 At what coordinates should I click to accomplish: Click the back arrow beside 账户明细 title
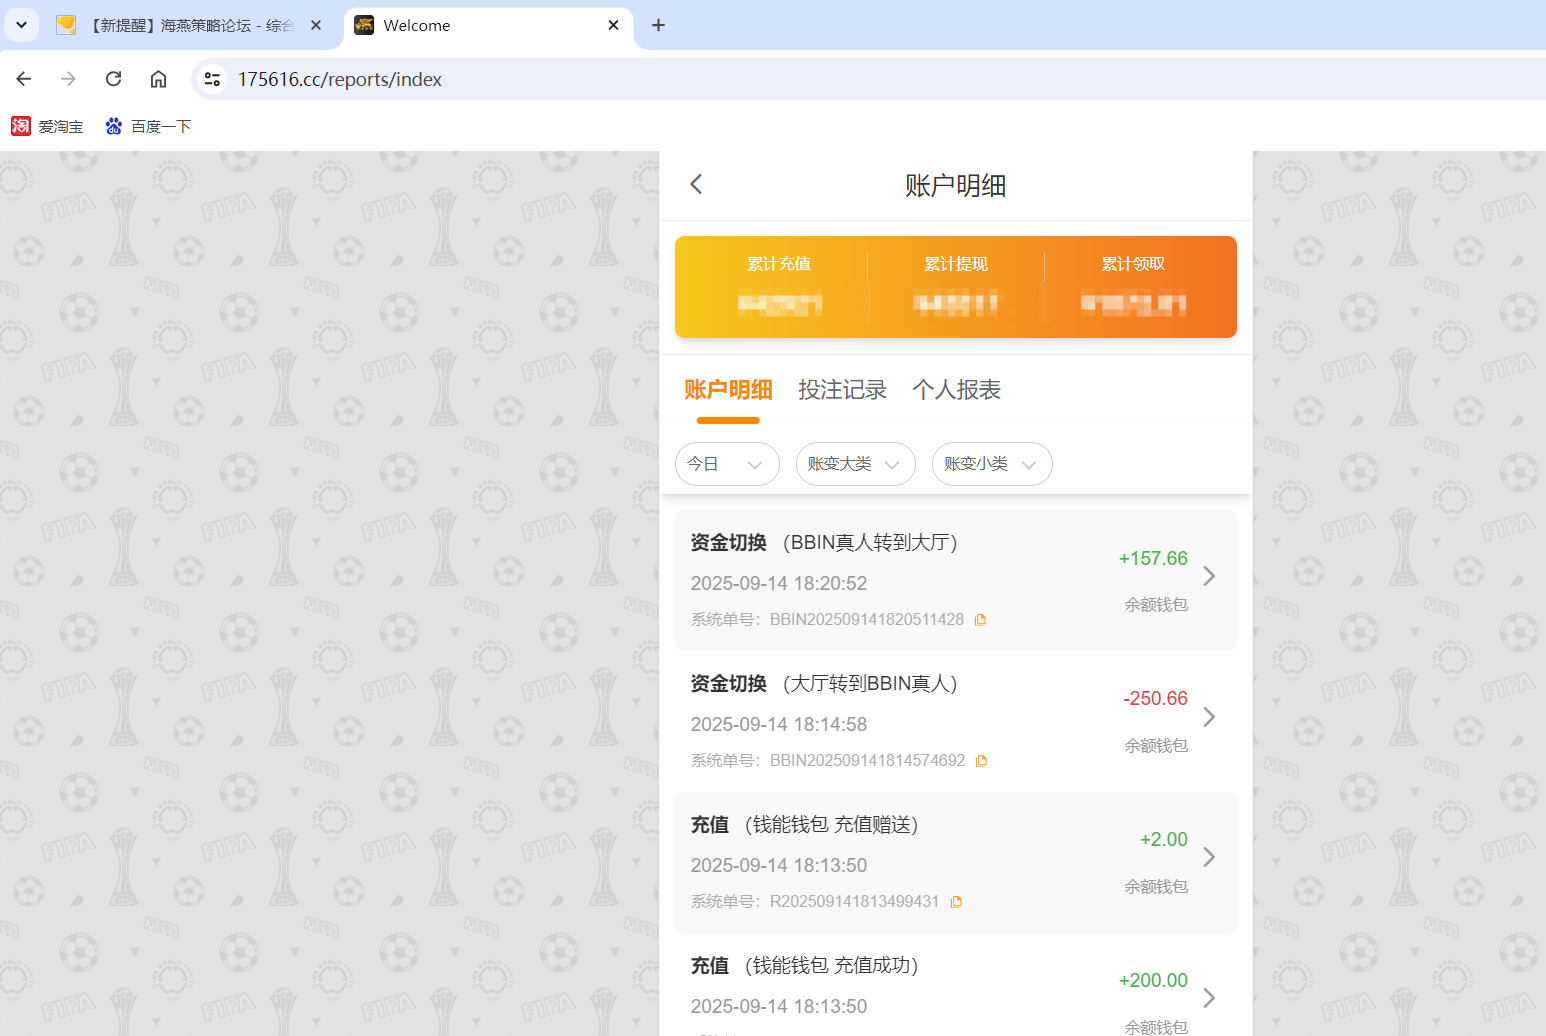pyautogui.click(x=695, y=184)
